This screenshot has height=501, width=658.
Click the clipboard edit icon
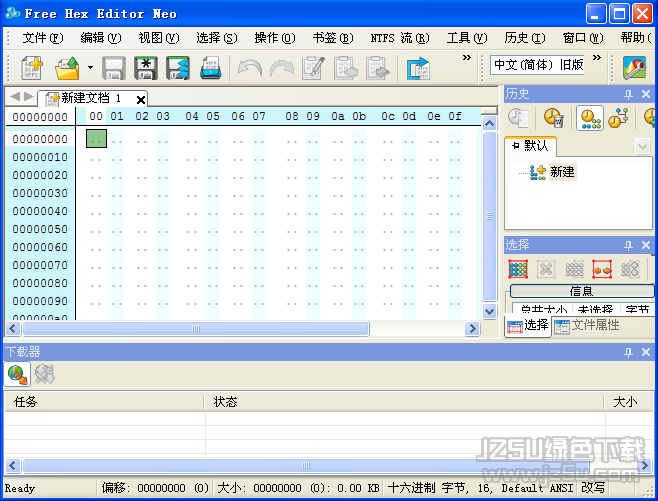coord(313,68)
